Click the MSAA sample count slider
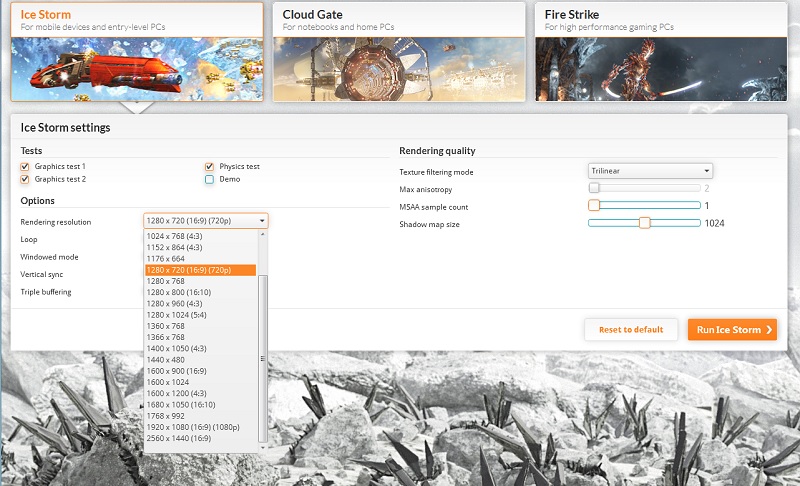The width and height of the screenshot is (800, 486). click(644, 206)
